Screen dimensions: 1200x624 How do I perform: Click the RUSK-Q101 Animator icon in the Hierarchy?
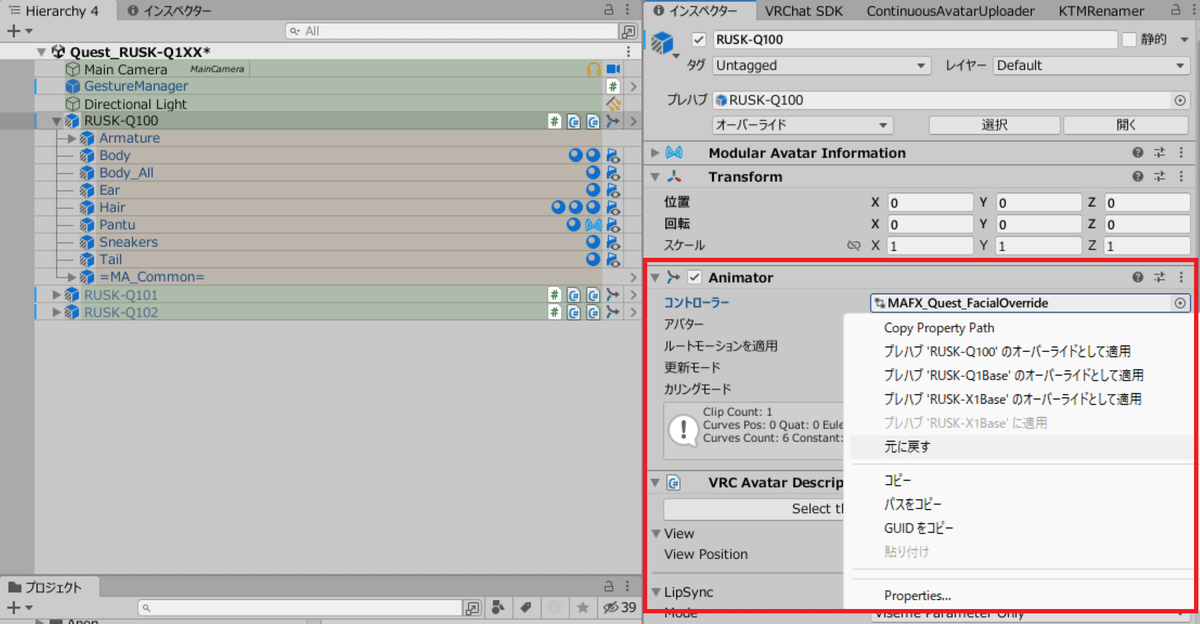[x=613, y=295]
